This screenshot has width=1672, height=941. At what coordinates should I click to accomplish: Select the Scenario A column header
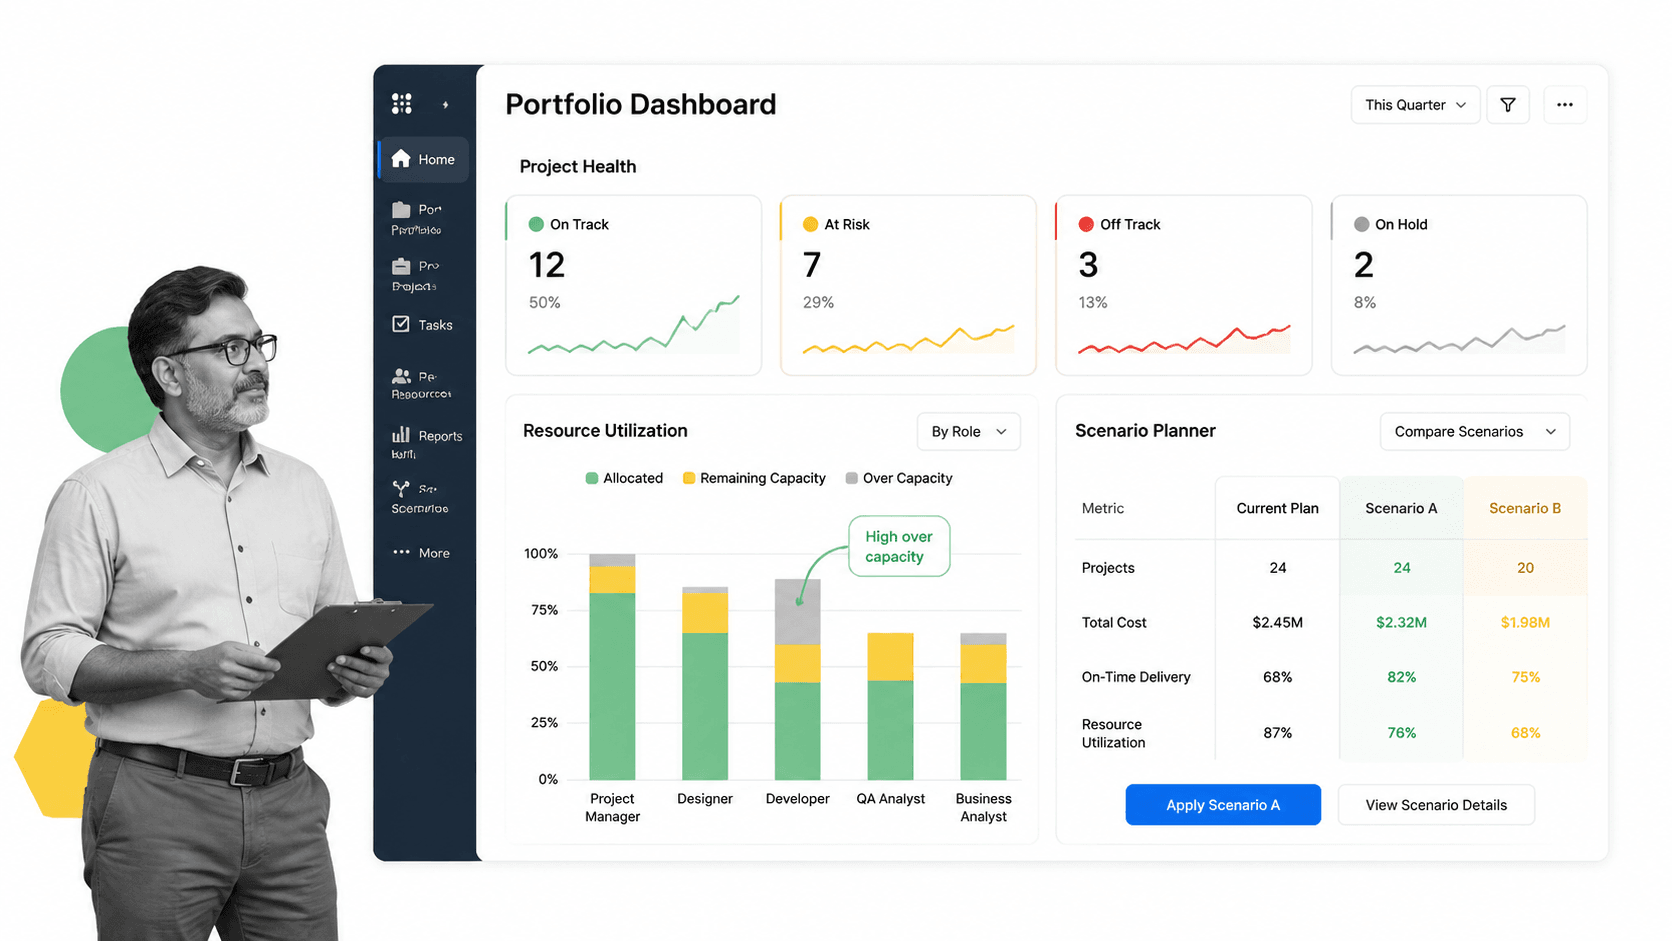click(1401, 508)
